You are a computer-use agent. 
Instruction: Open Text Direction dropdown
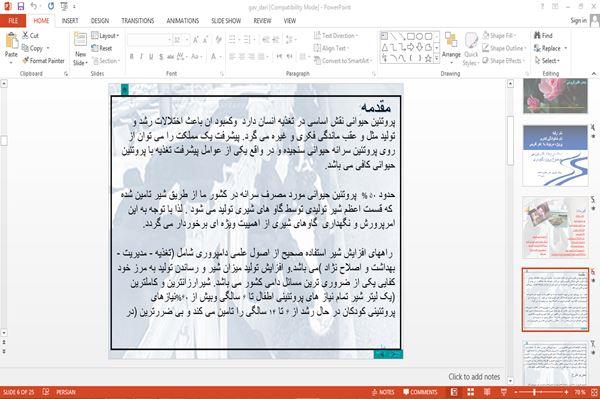(336, 36)
